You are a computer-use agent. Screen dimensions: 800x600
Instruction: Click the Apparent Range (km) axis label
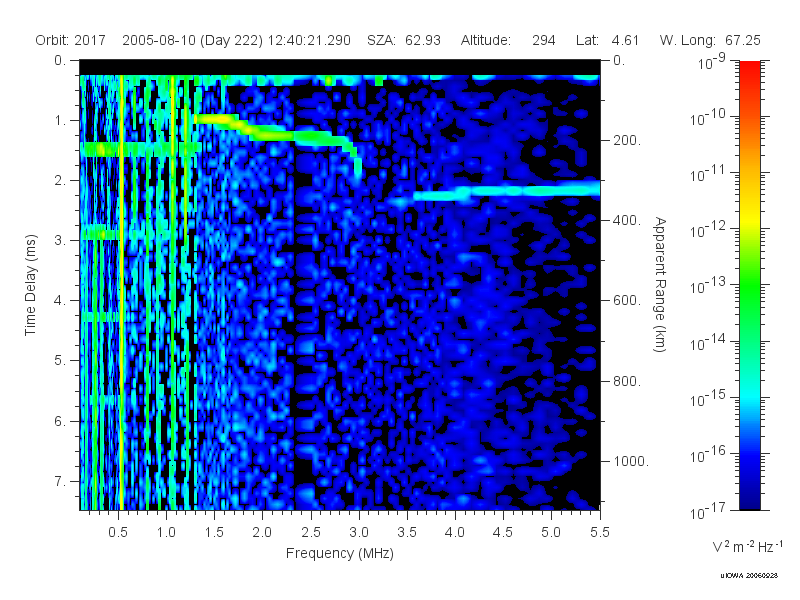pos(660,285)
